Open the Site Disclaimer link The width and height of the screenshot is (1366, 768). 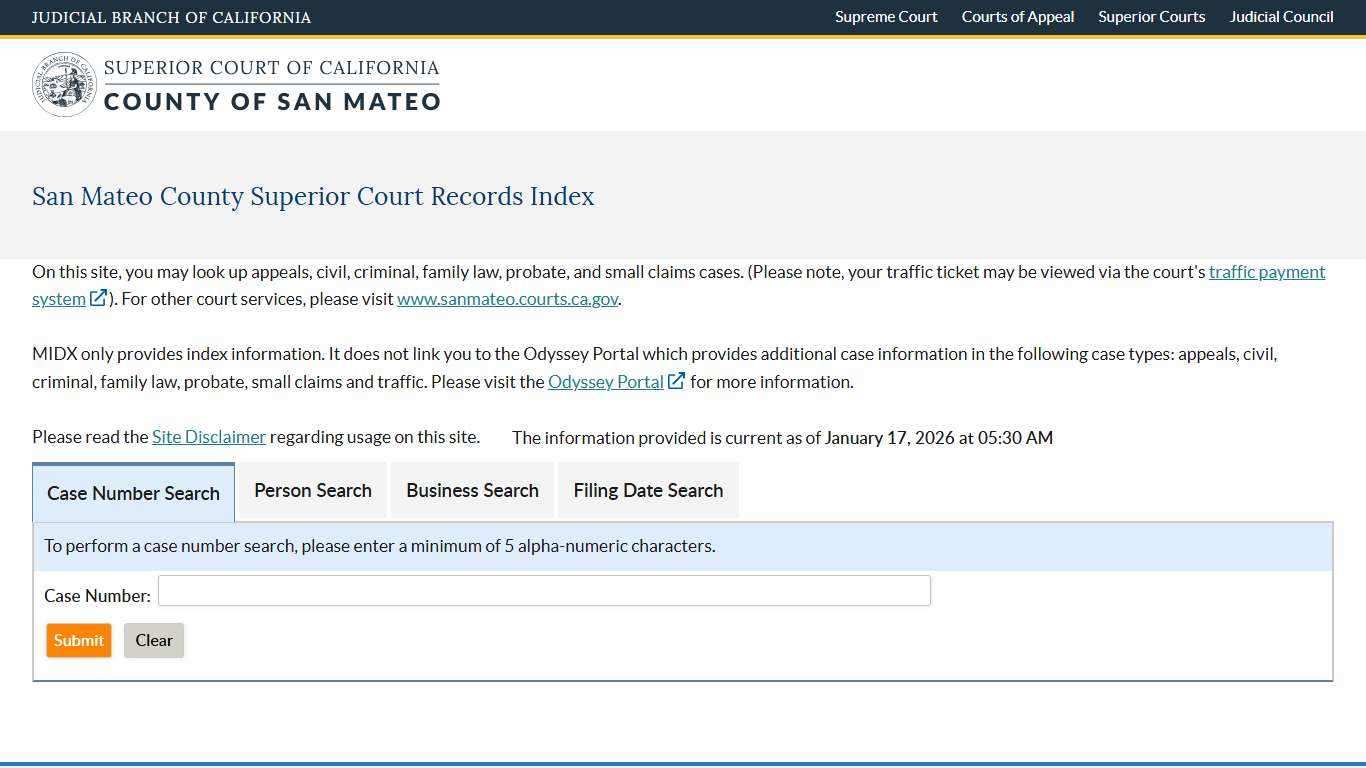click(208, 437)
